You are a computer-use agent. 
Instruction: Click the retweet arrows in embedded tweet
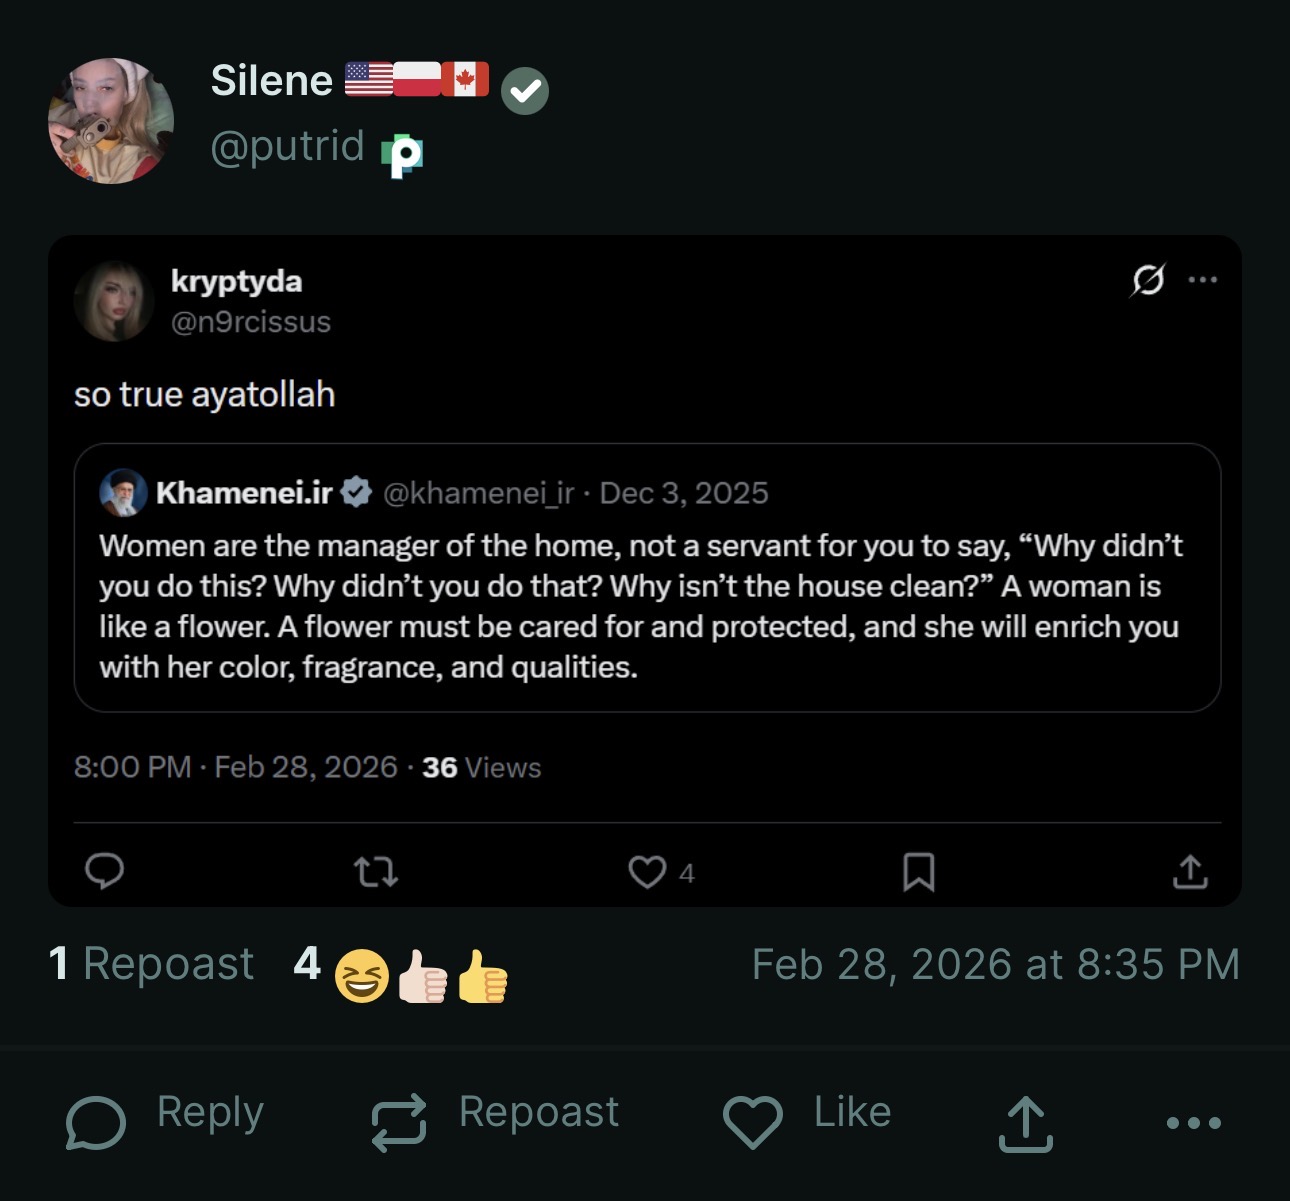(x=376, y=873)
